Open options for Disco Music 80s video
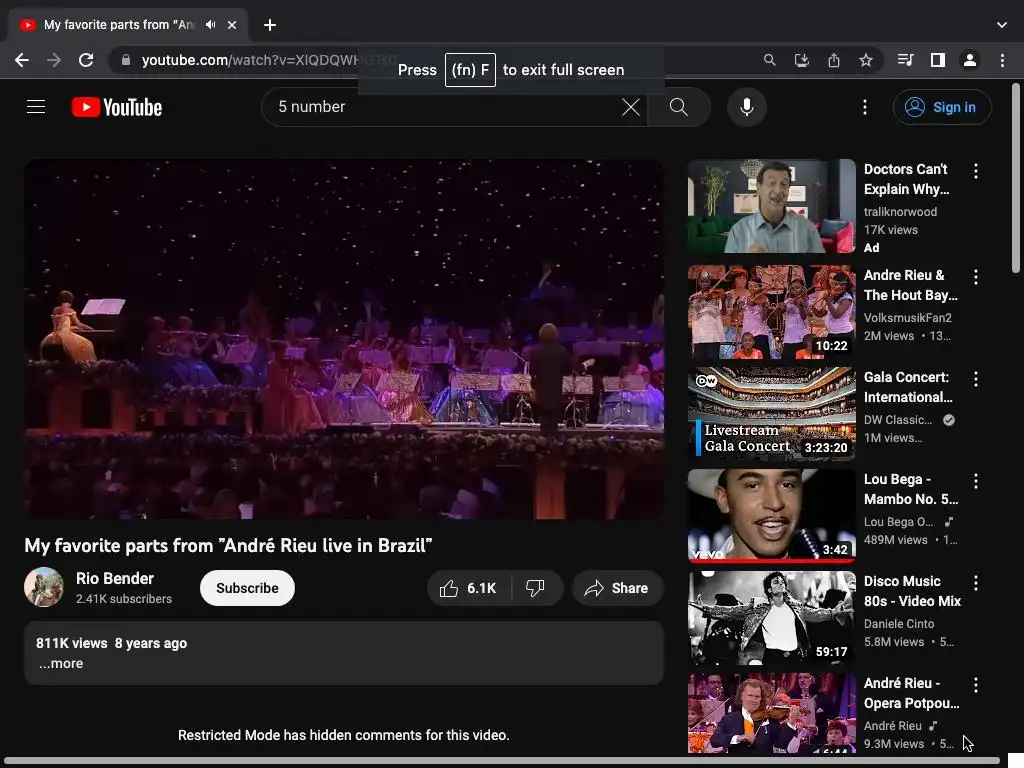 pos(976,583)
